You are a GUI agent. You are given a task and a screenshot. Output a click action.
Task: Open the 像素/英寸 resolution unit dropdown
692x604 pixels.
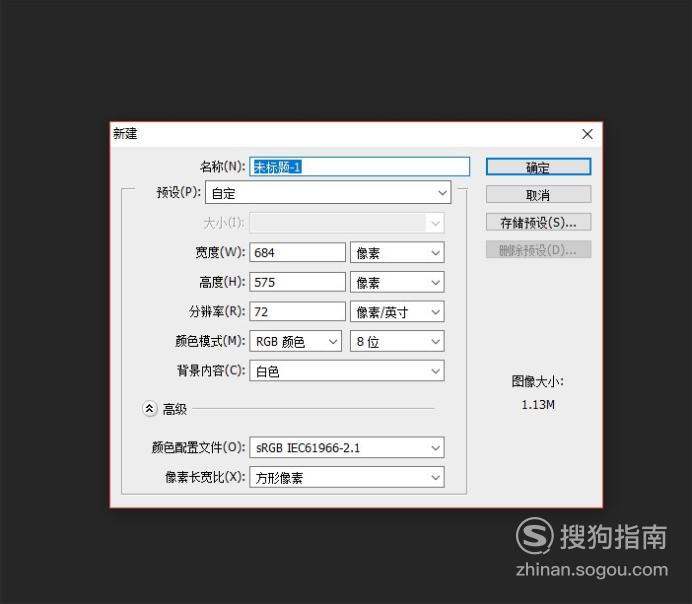(397, 311)
